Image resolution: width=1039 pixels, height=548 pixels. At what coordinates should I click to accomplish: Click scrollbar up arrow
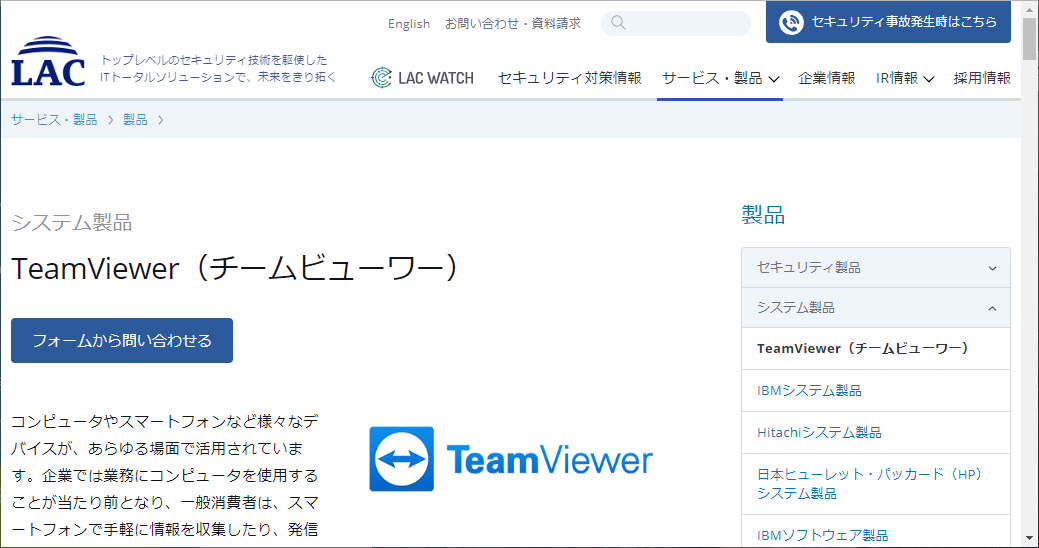point(1030,8)
